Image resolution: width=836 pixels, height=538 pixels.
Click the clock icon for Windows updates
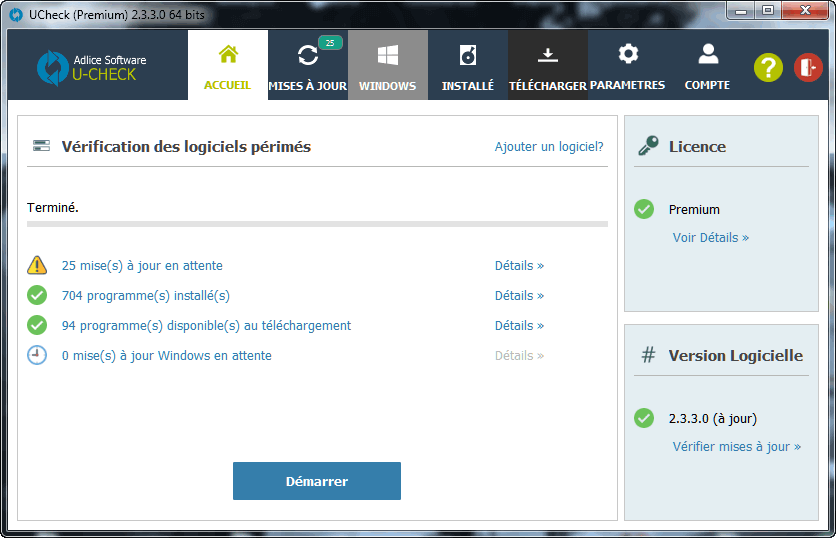[37, 355]
